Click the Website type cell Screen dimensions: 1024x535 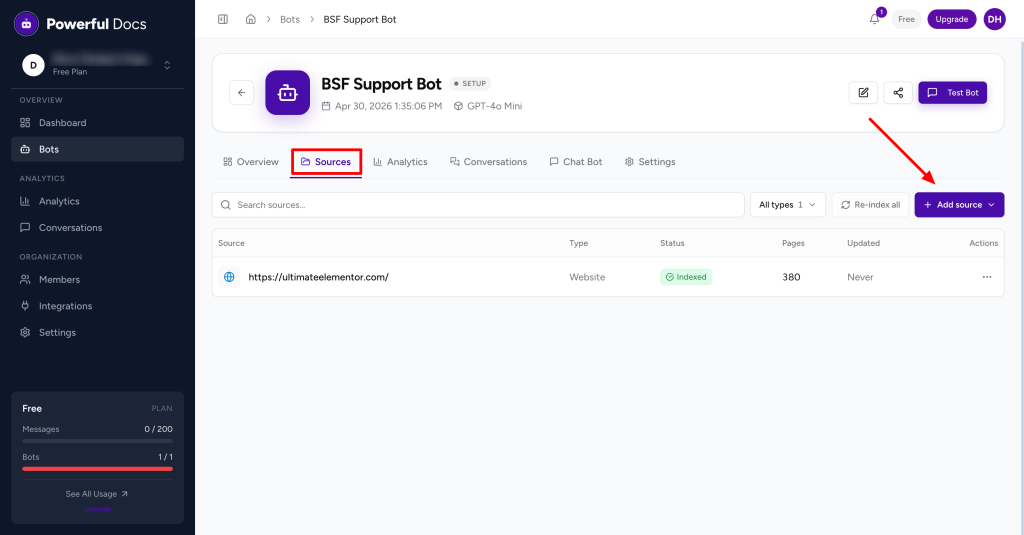click(x=587, y=277)
